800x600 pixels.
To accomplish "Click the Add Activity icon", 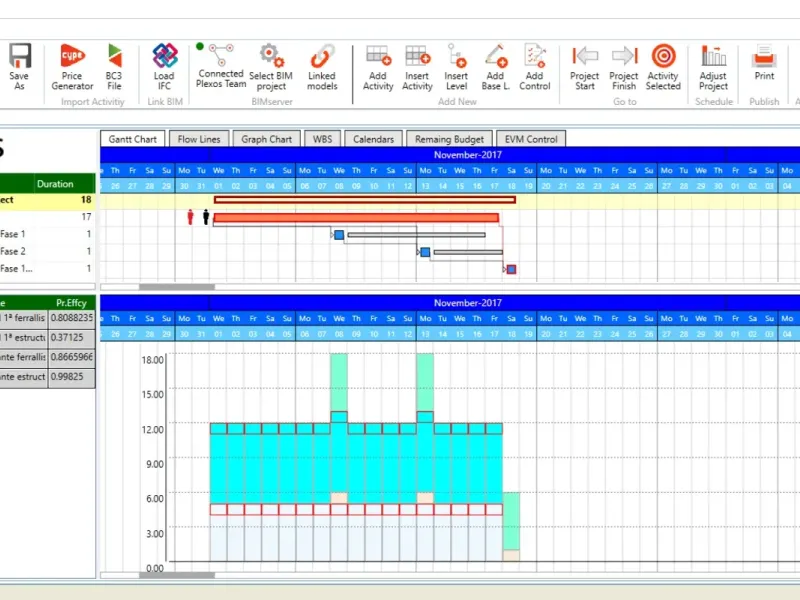I will (378, 56).
